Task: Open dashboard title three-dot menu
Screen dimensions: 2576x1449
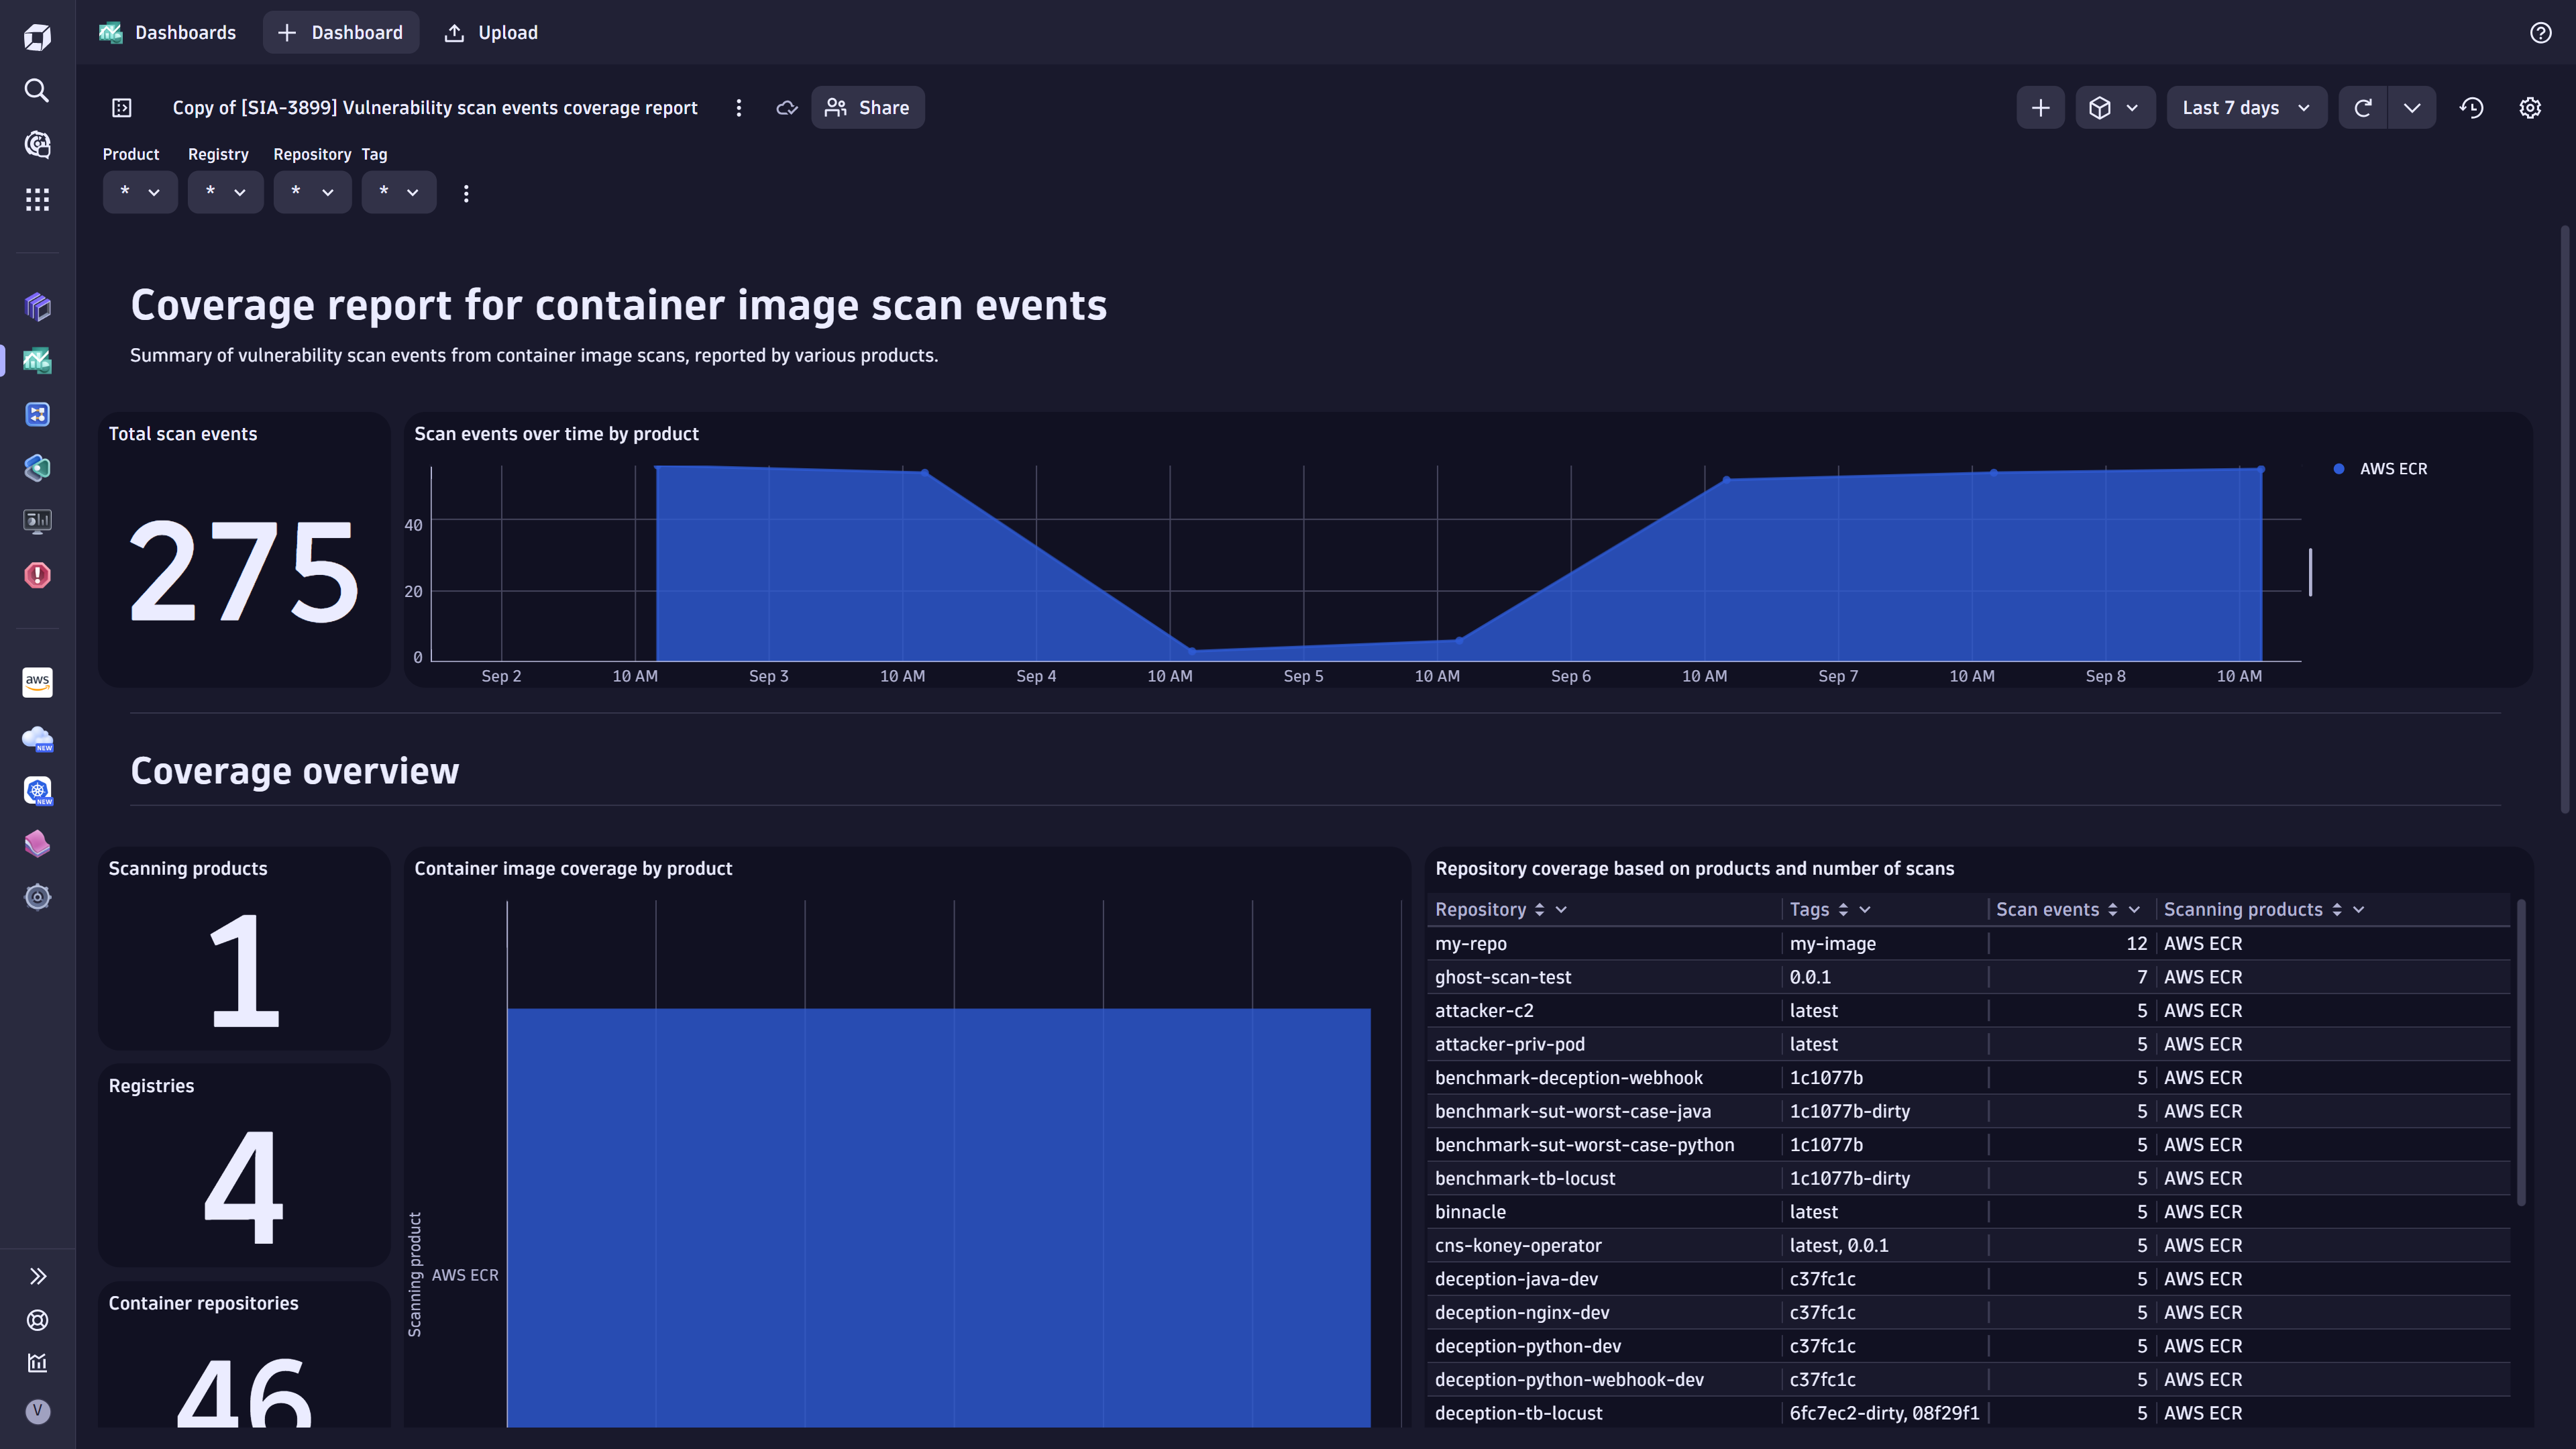Action: [739, 108]
